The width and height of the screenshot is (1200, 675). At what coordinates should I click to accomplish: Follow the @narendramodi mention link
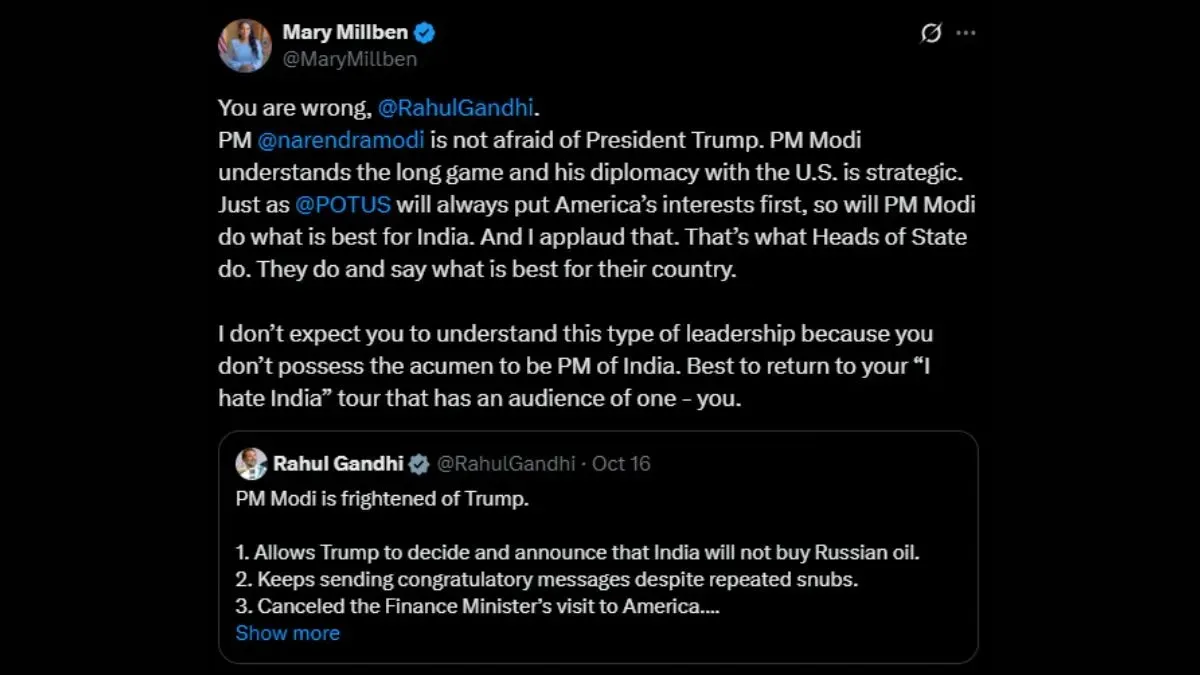342,140
